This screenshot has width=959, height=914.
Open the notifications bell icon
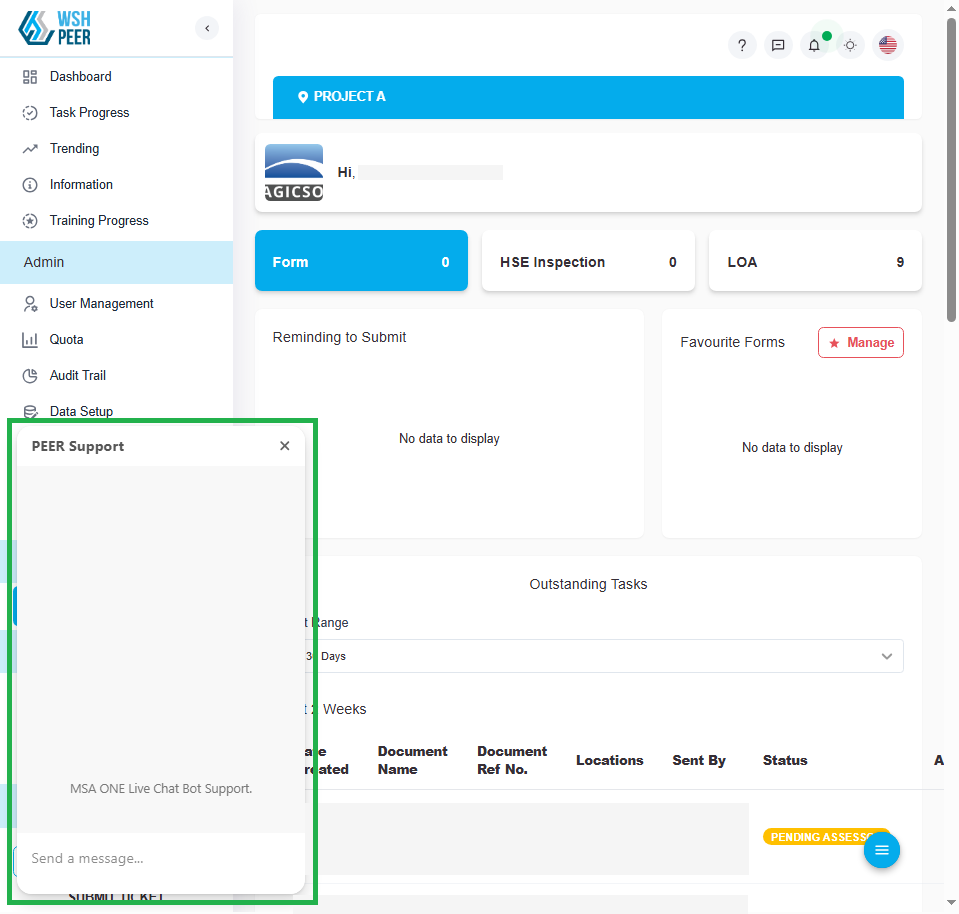814,45
